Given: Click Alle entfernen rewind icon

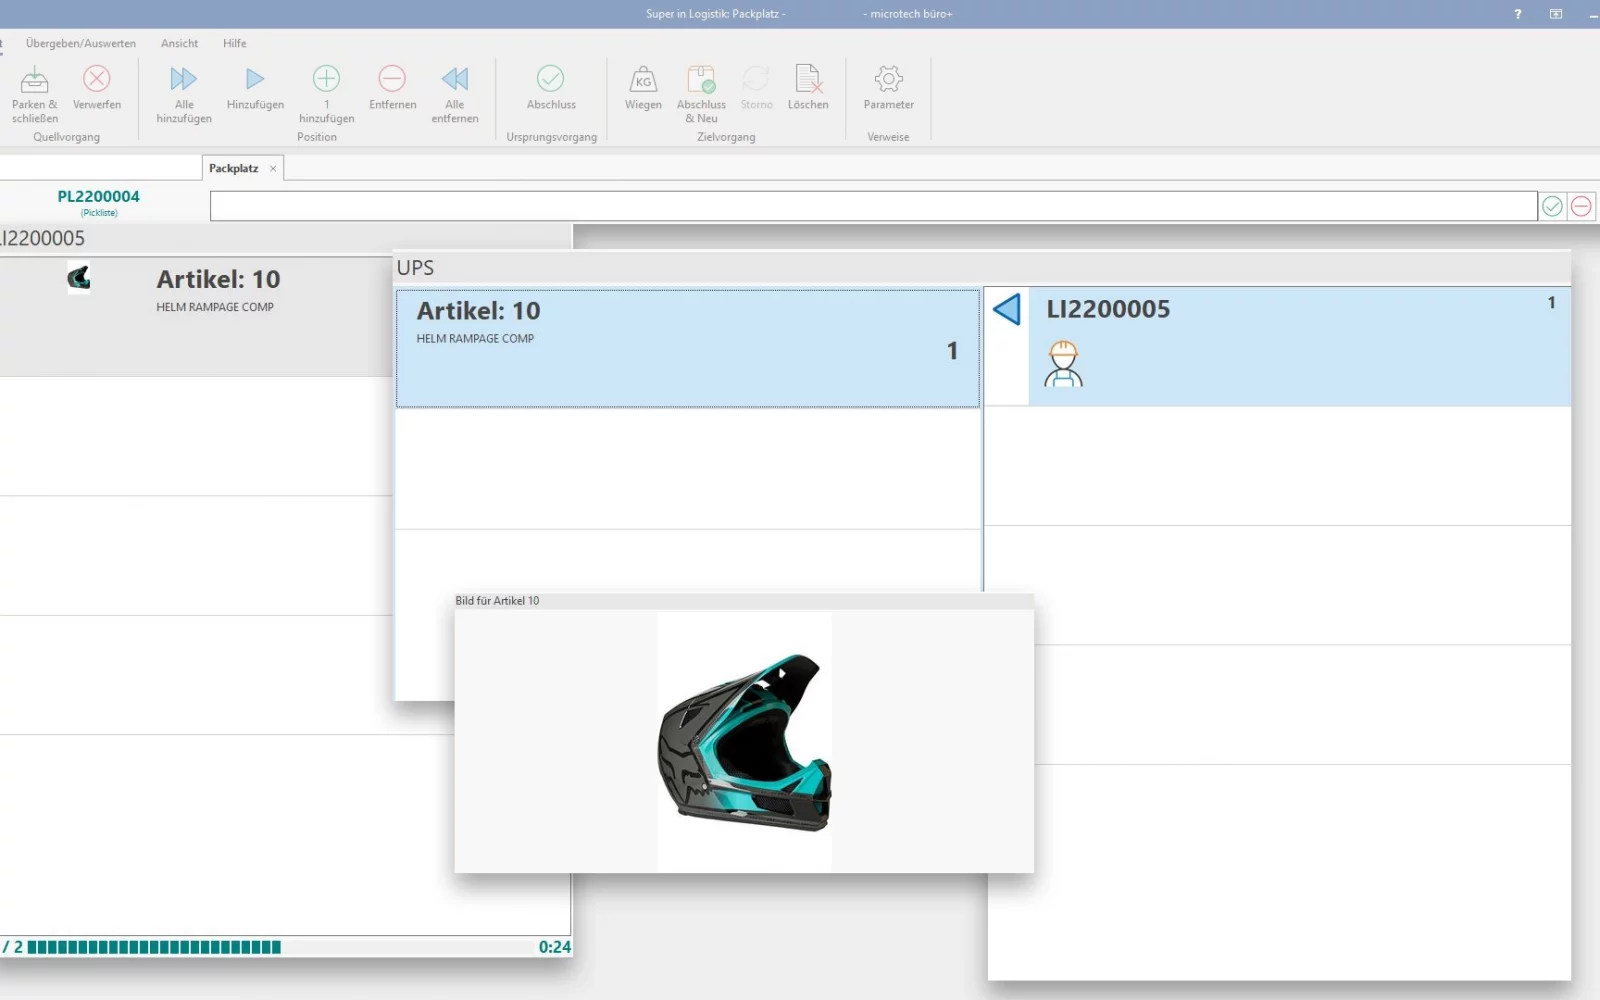Looking at the screenshot, I should pos(455,80).
